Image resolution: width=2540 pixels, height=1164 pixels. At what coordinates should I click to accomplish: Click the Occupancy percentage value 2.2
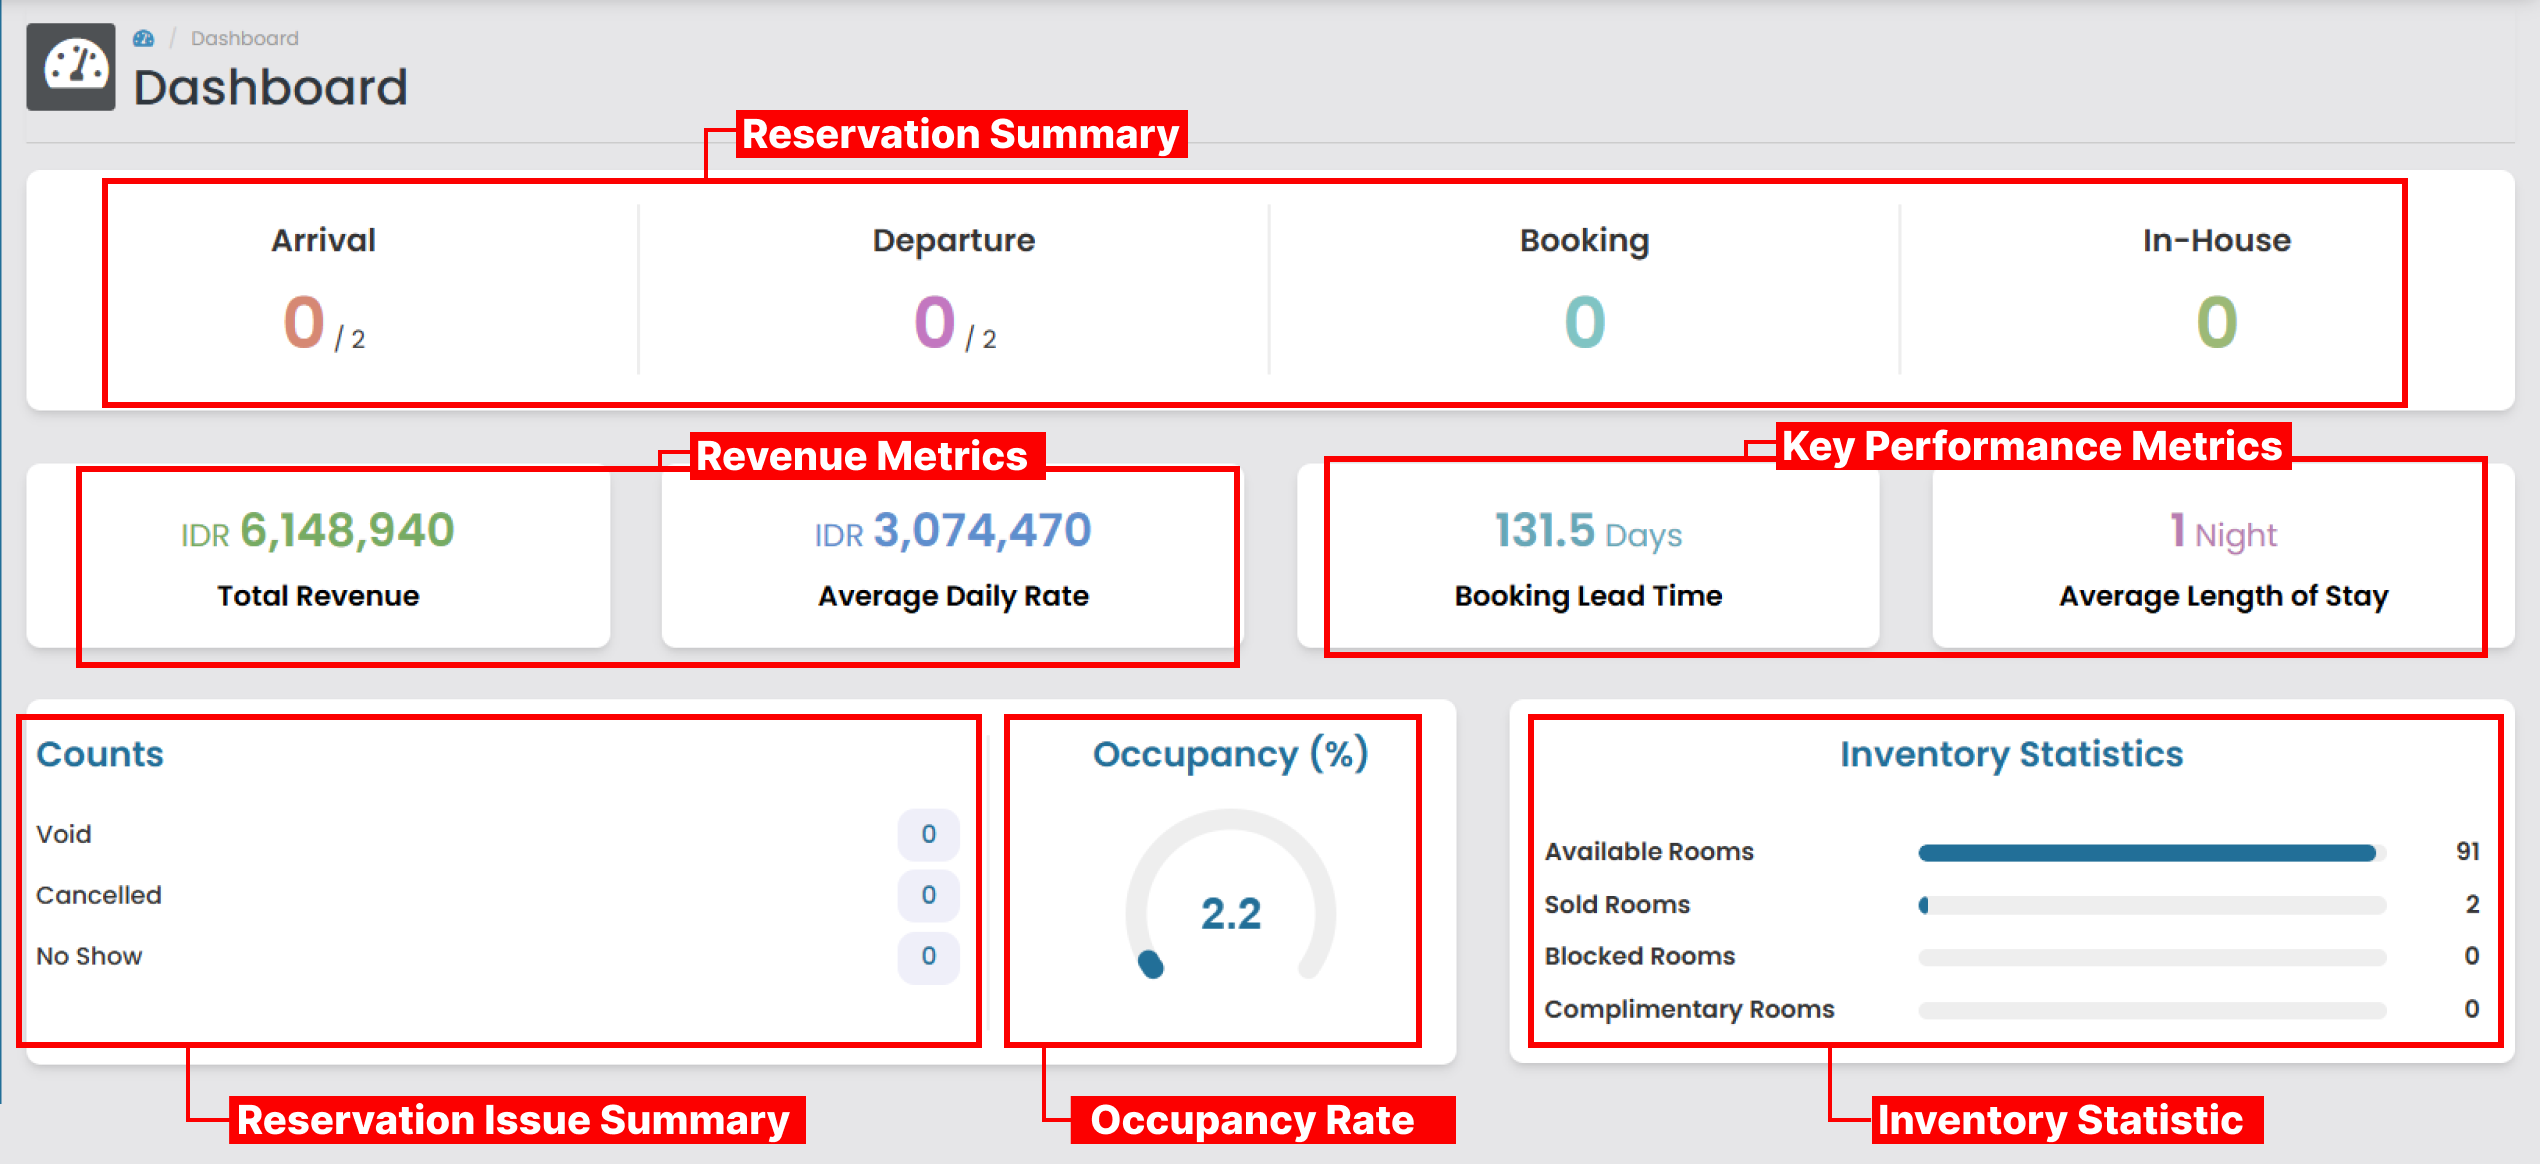[x=1231, y=912]
